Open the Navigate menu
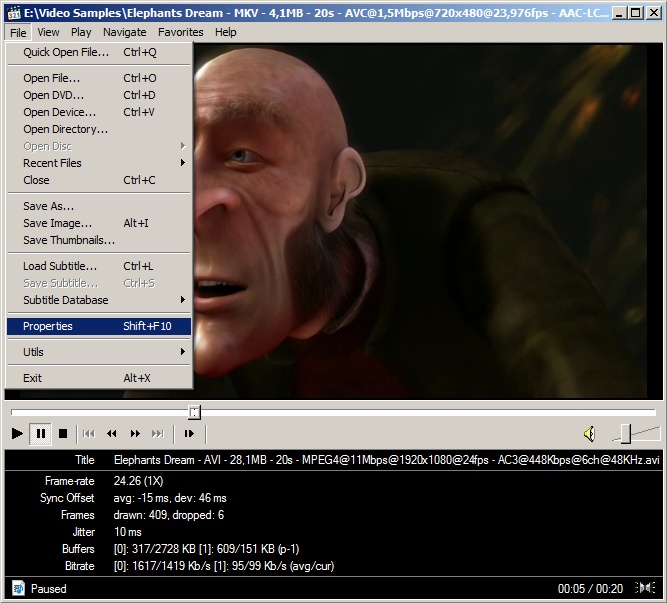Image resolution: width=667 pixels, height=603 pixels. (x=125, y=32)
